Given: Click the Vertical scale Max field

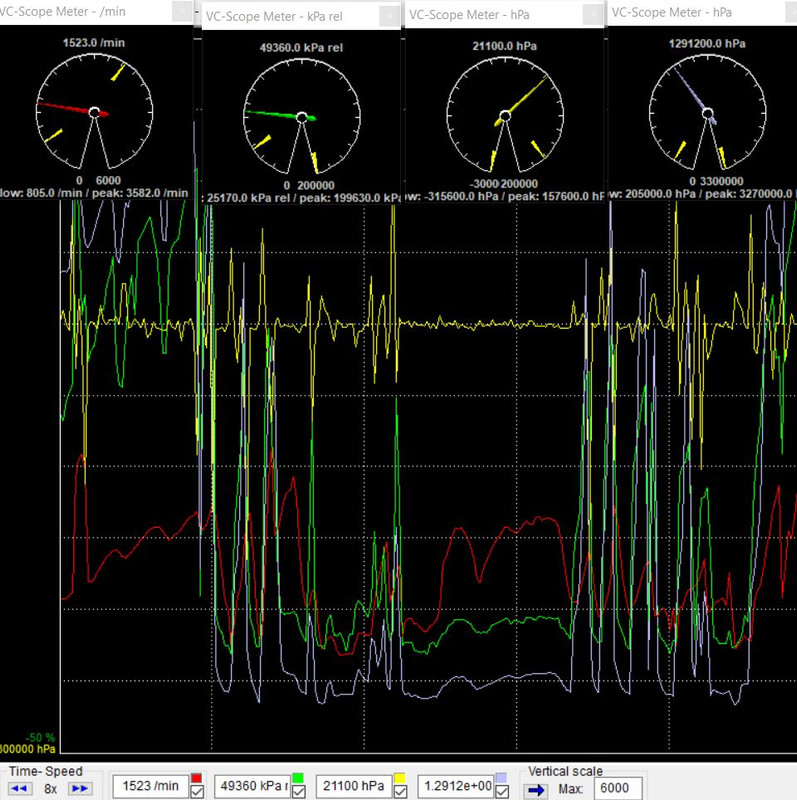Looking at the screenshot, I should 617,788.
